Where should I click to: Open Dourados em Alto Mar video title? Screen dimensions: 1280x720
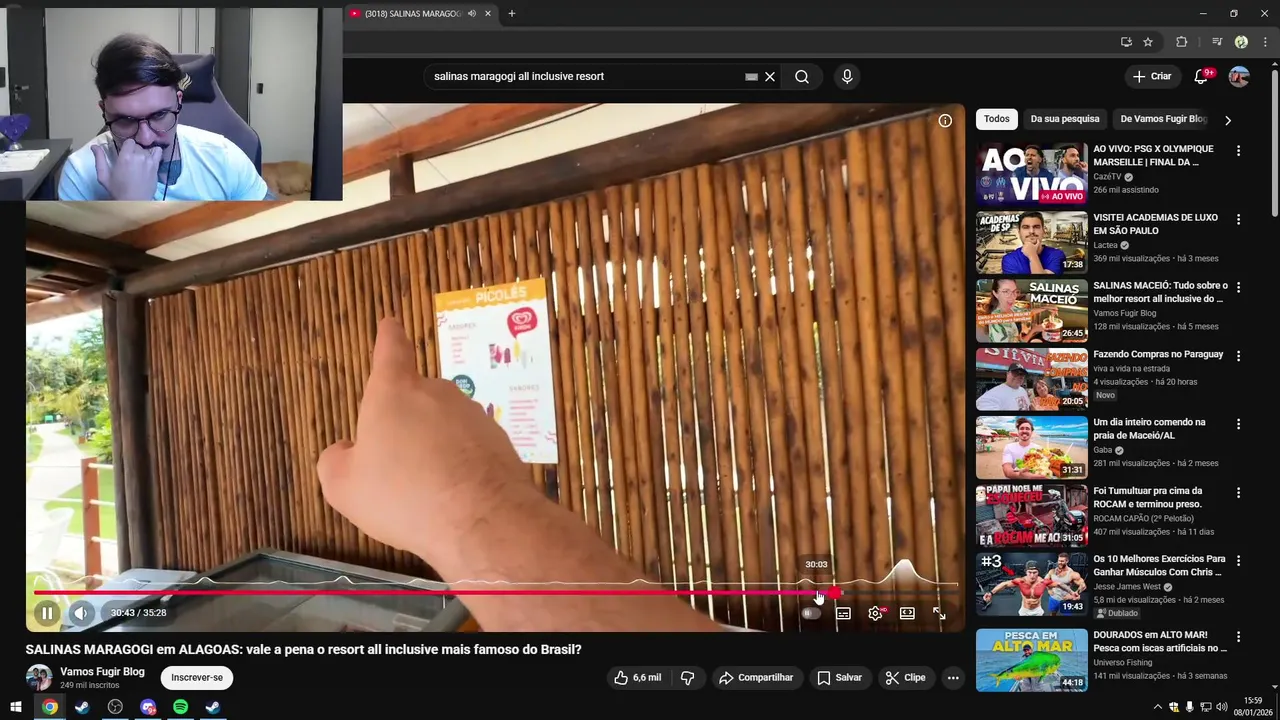1159,642
